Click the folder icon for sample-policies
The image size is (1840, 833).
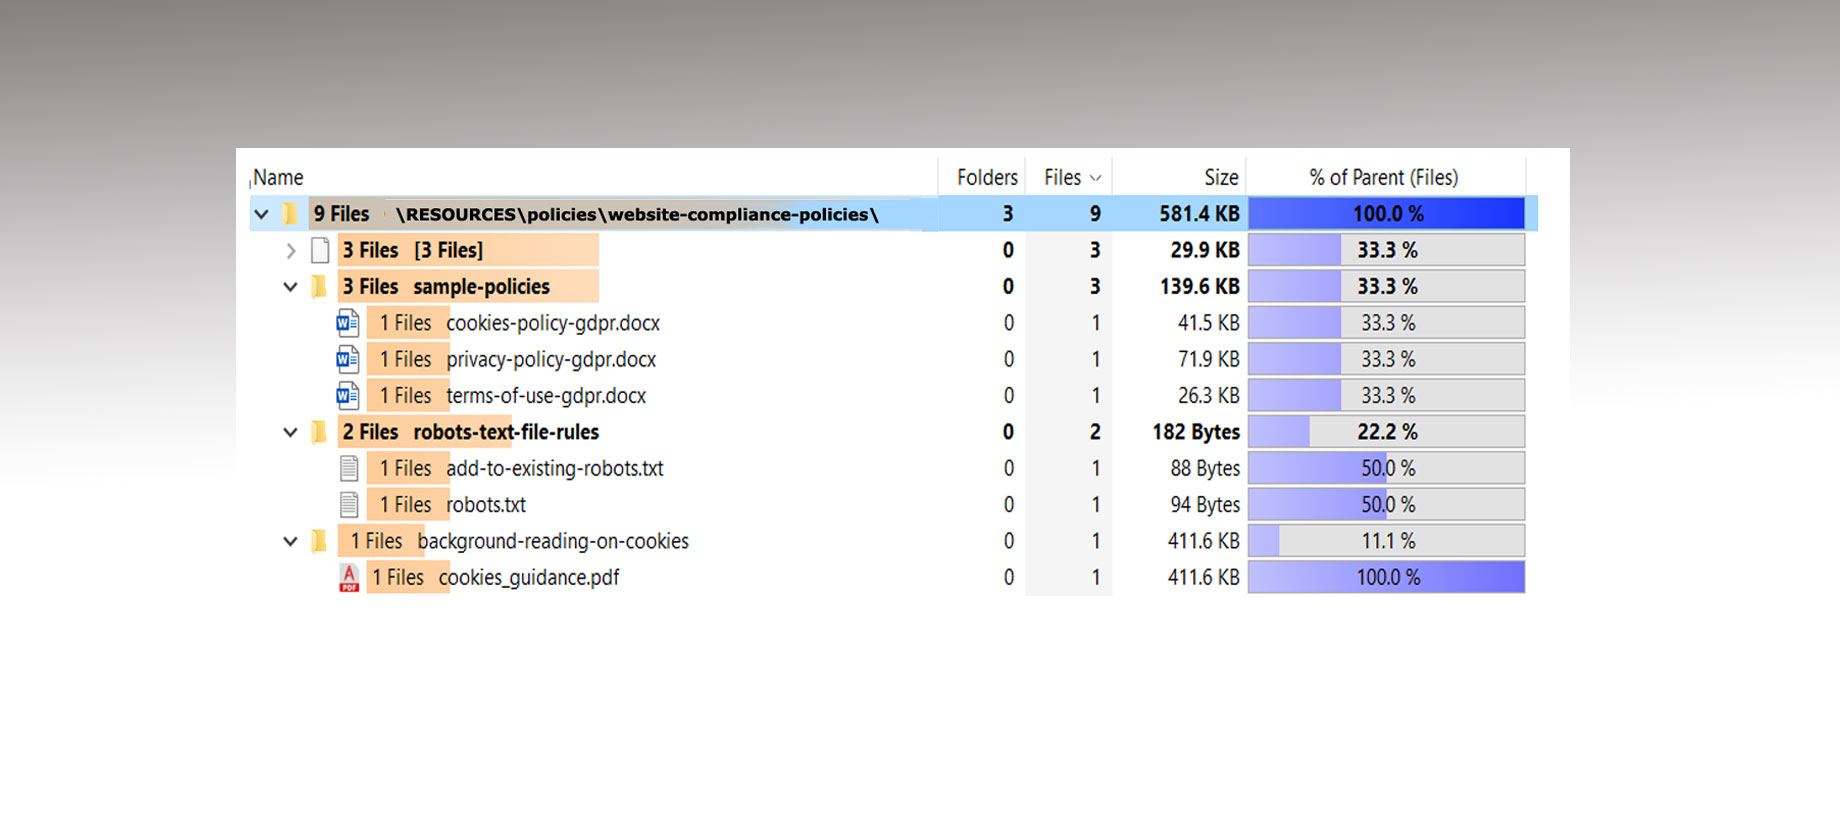(x=319, y=287)
